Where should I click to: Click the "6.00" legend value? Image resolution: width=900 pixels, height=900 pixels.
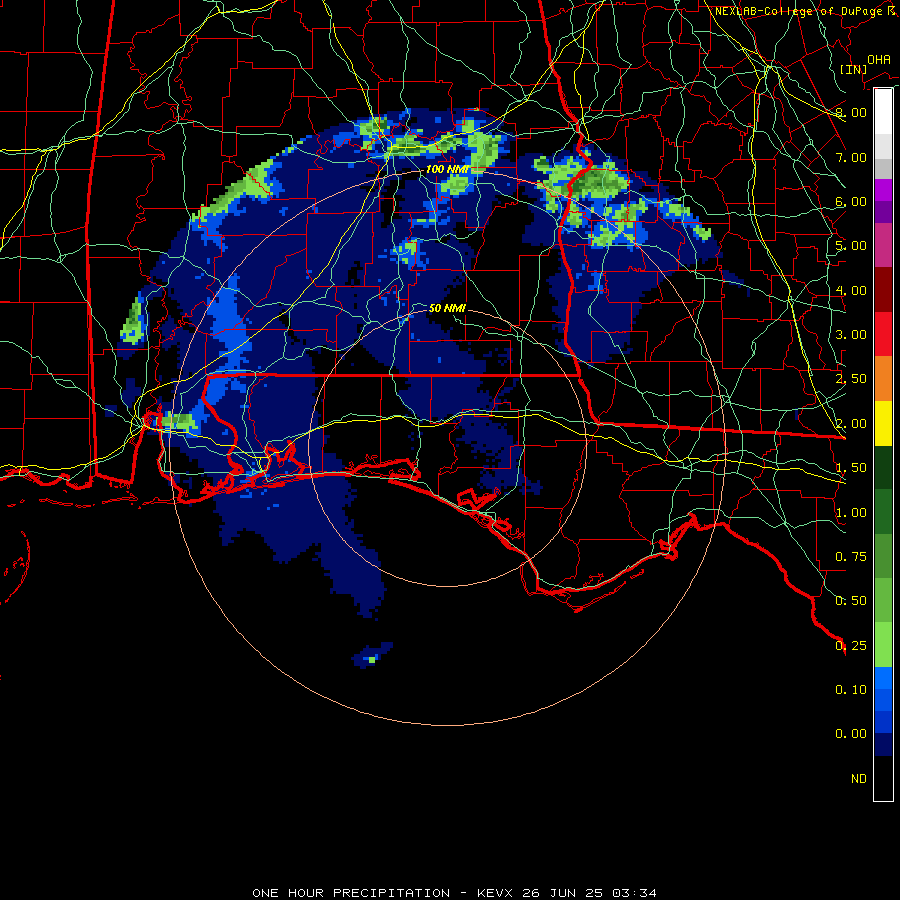851,201
